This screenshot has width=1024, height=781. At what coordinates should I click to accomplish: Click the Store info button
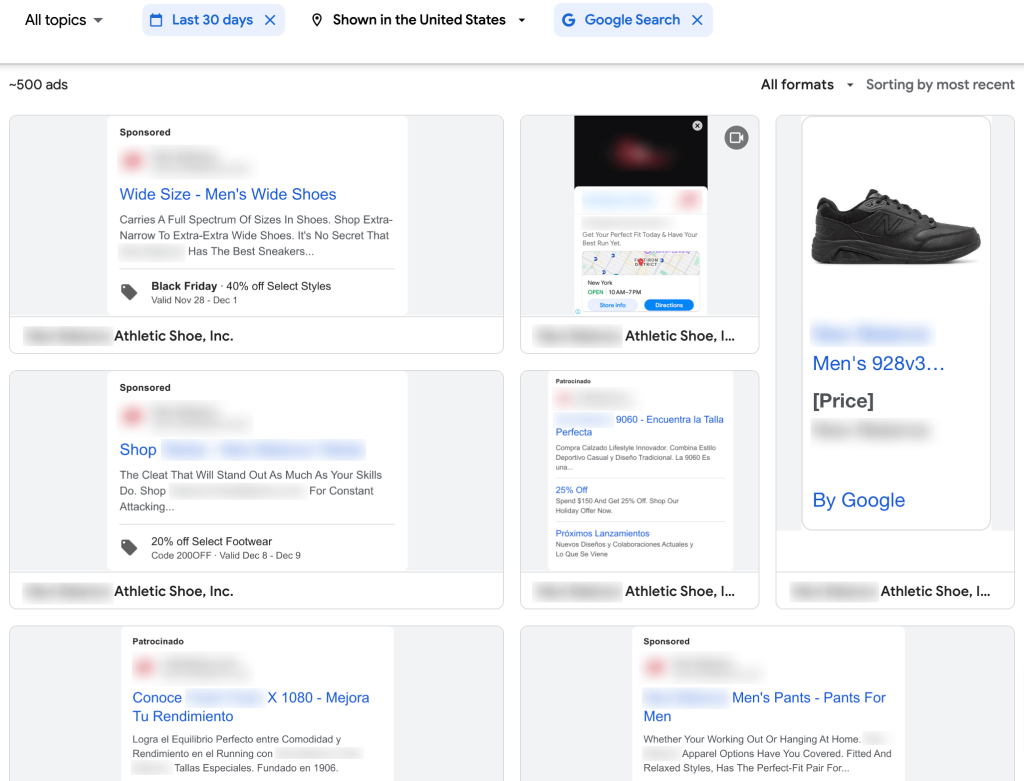click(x=612, y=304)
